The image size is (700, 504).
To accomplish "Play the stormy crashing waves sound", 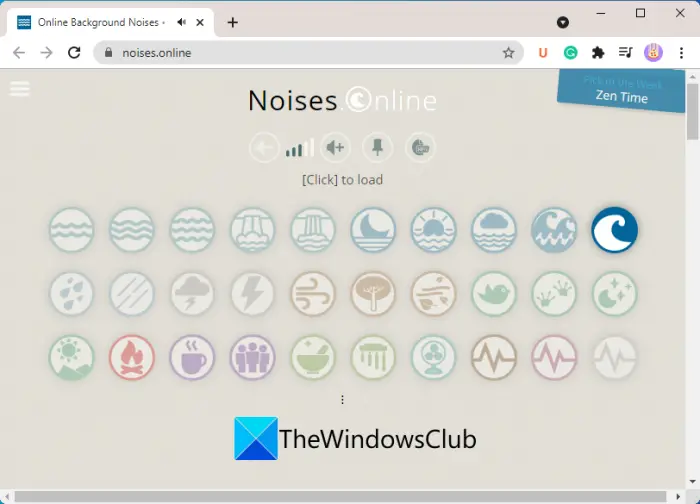I will point(554,230).
